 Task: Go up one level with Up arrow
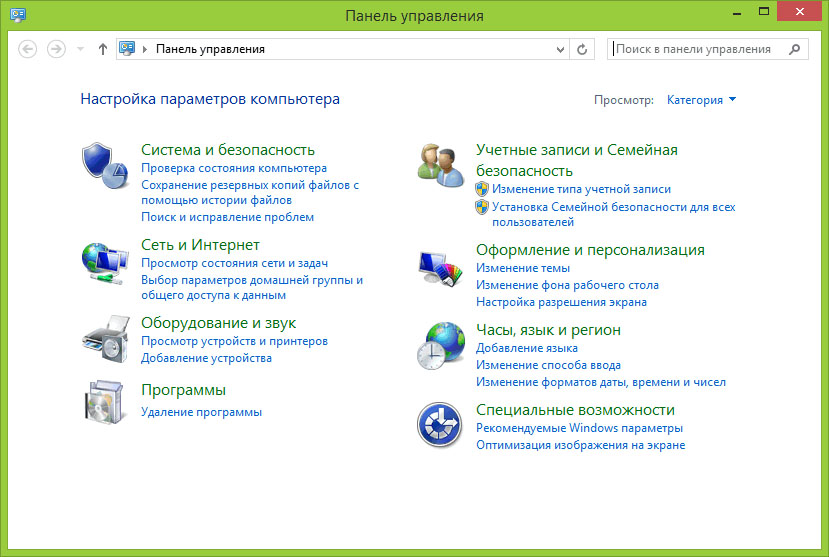coord(103,49)
